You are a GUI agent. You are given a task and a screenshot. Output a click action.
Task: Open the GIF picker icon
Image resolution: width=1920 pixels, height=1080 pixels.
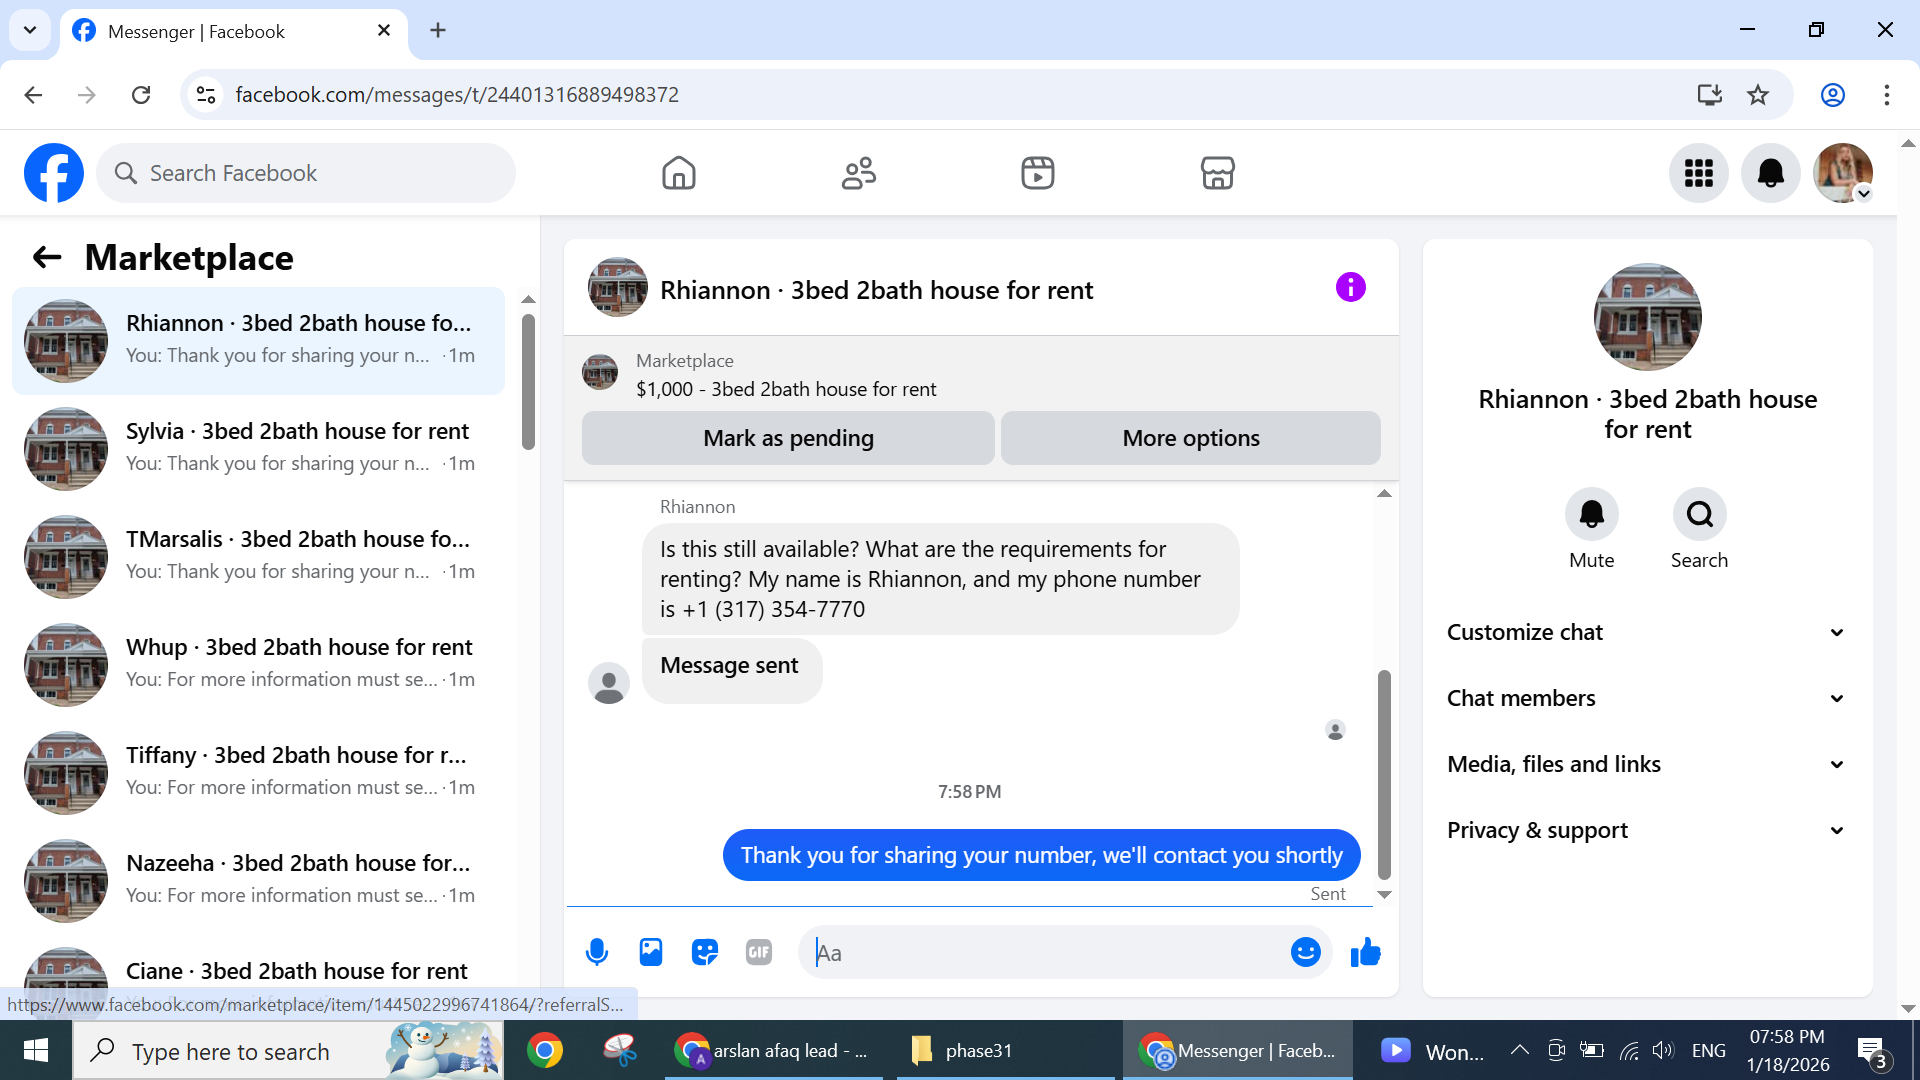coord(759,952)
